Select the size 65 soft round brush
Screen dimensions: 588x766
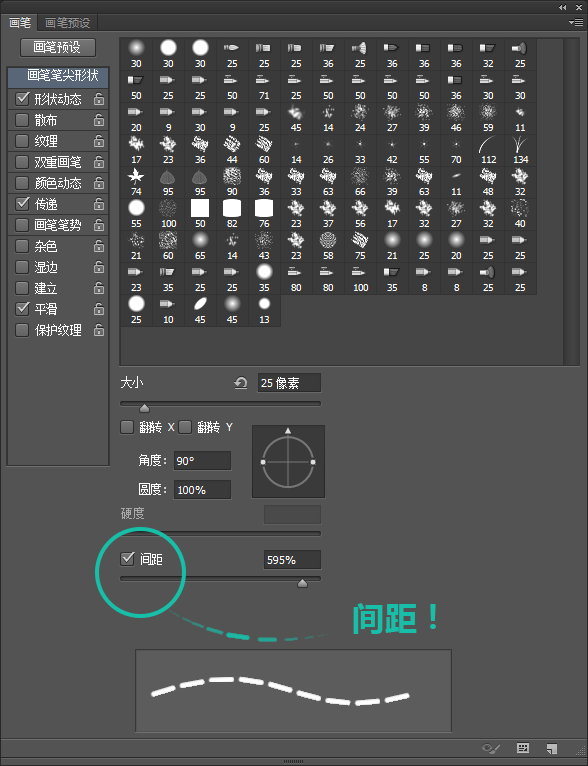coord(200,247)
